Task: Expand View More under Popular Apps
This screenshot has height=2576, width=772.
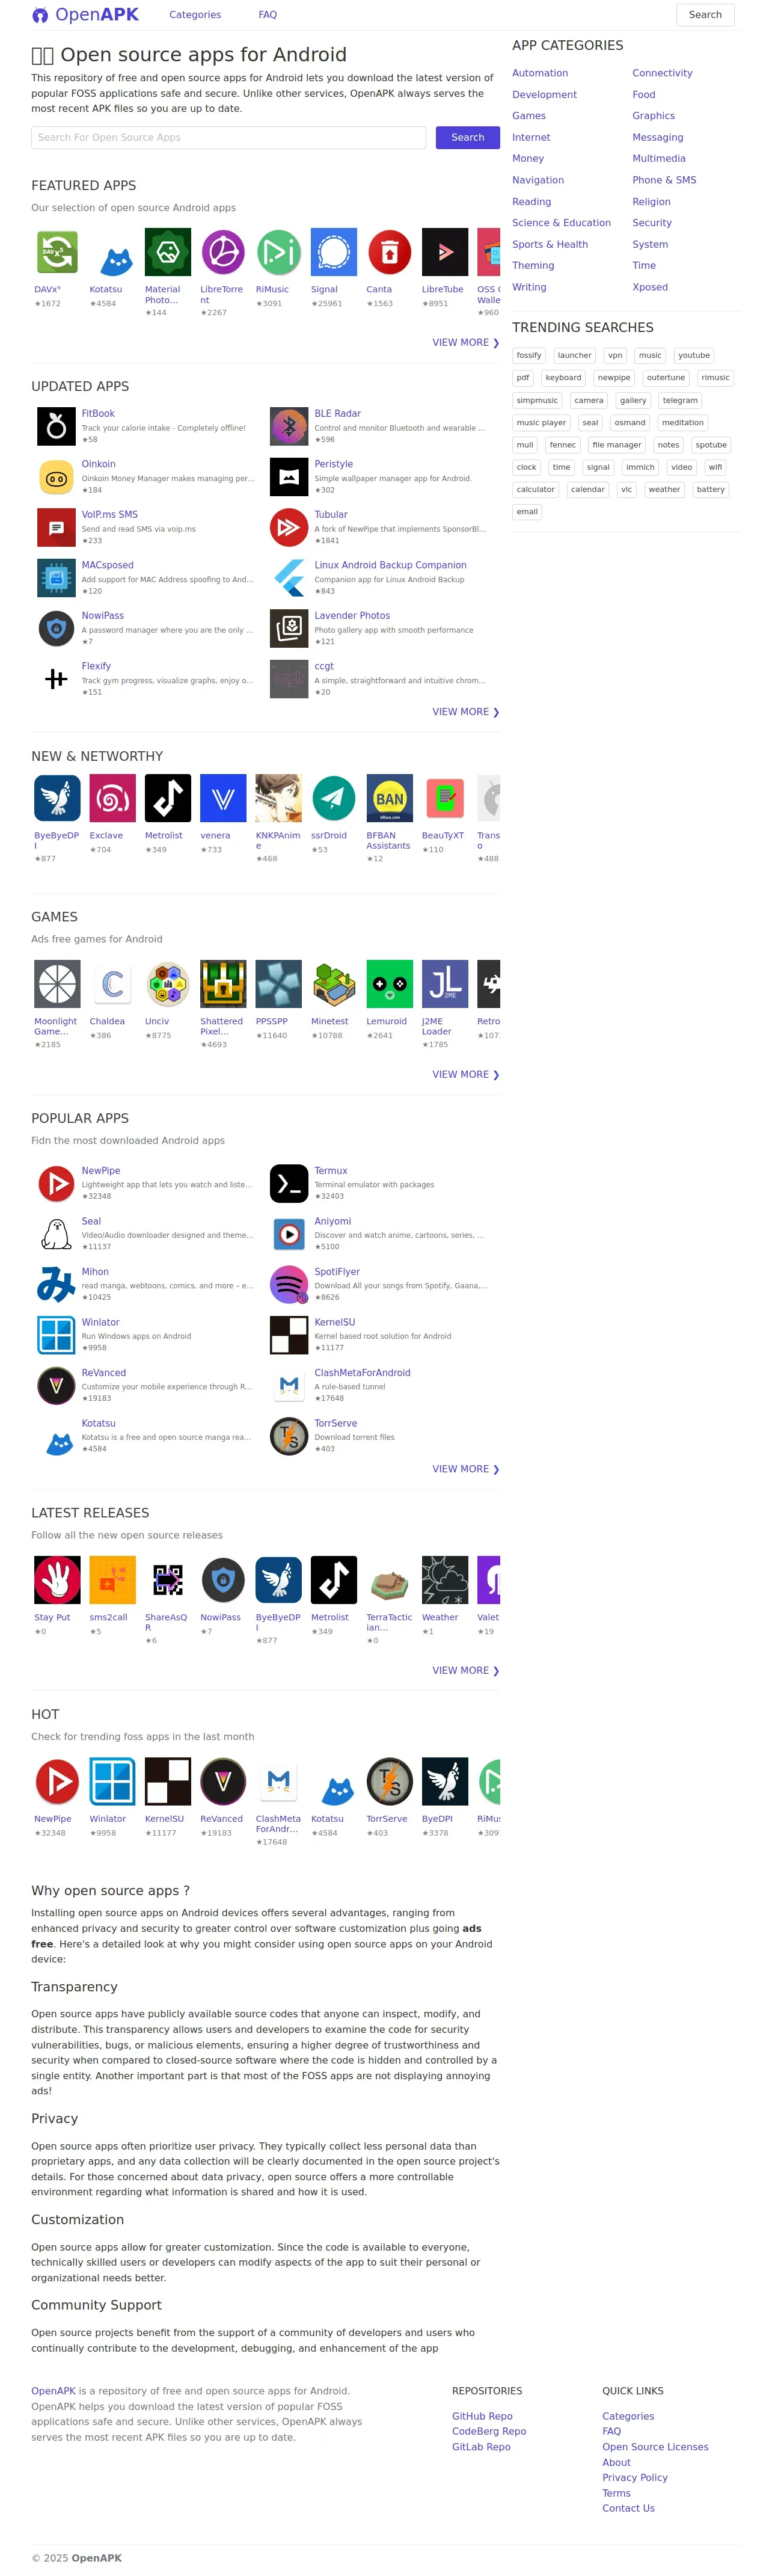Action: click(465, 1469)
